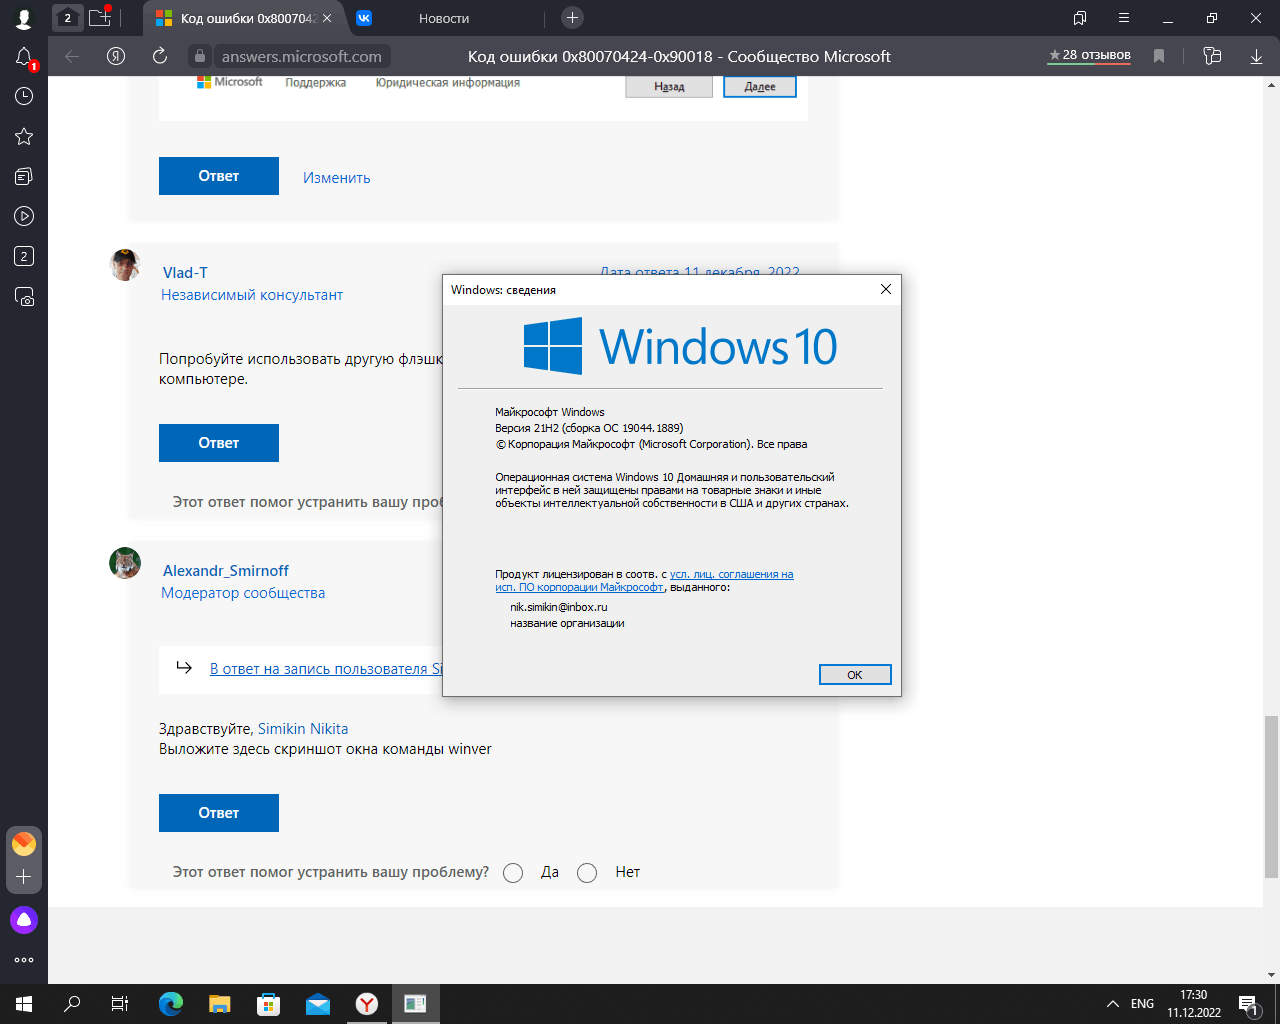1280x1024 pixels.
Task: Open browsing history clock icon
Action: point(24,96)
